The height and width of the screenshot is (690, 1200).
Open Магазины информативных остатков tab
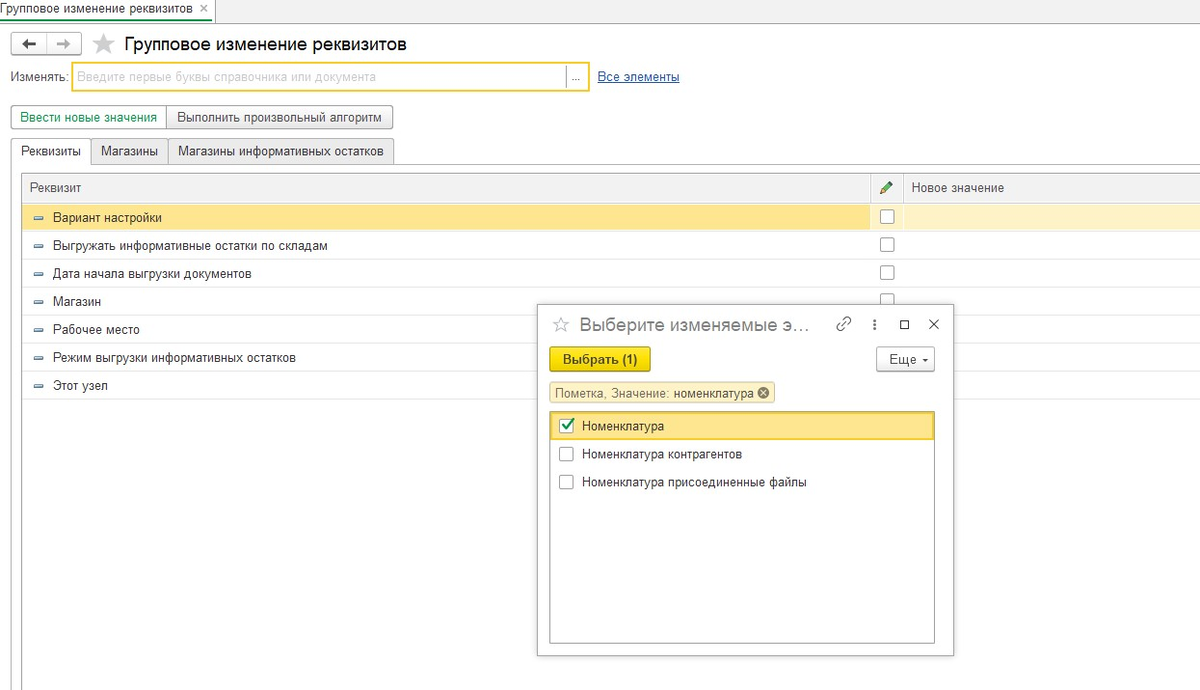[281, 151]
